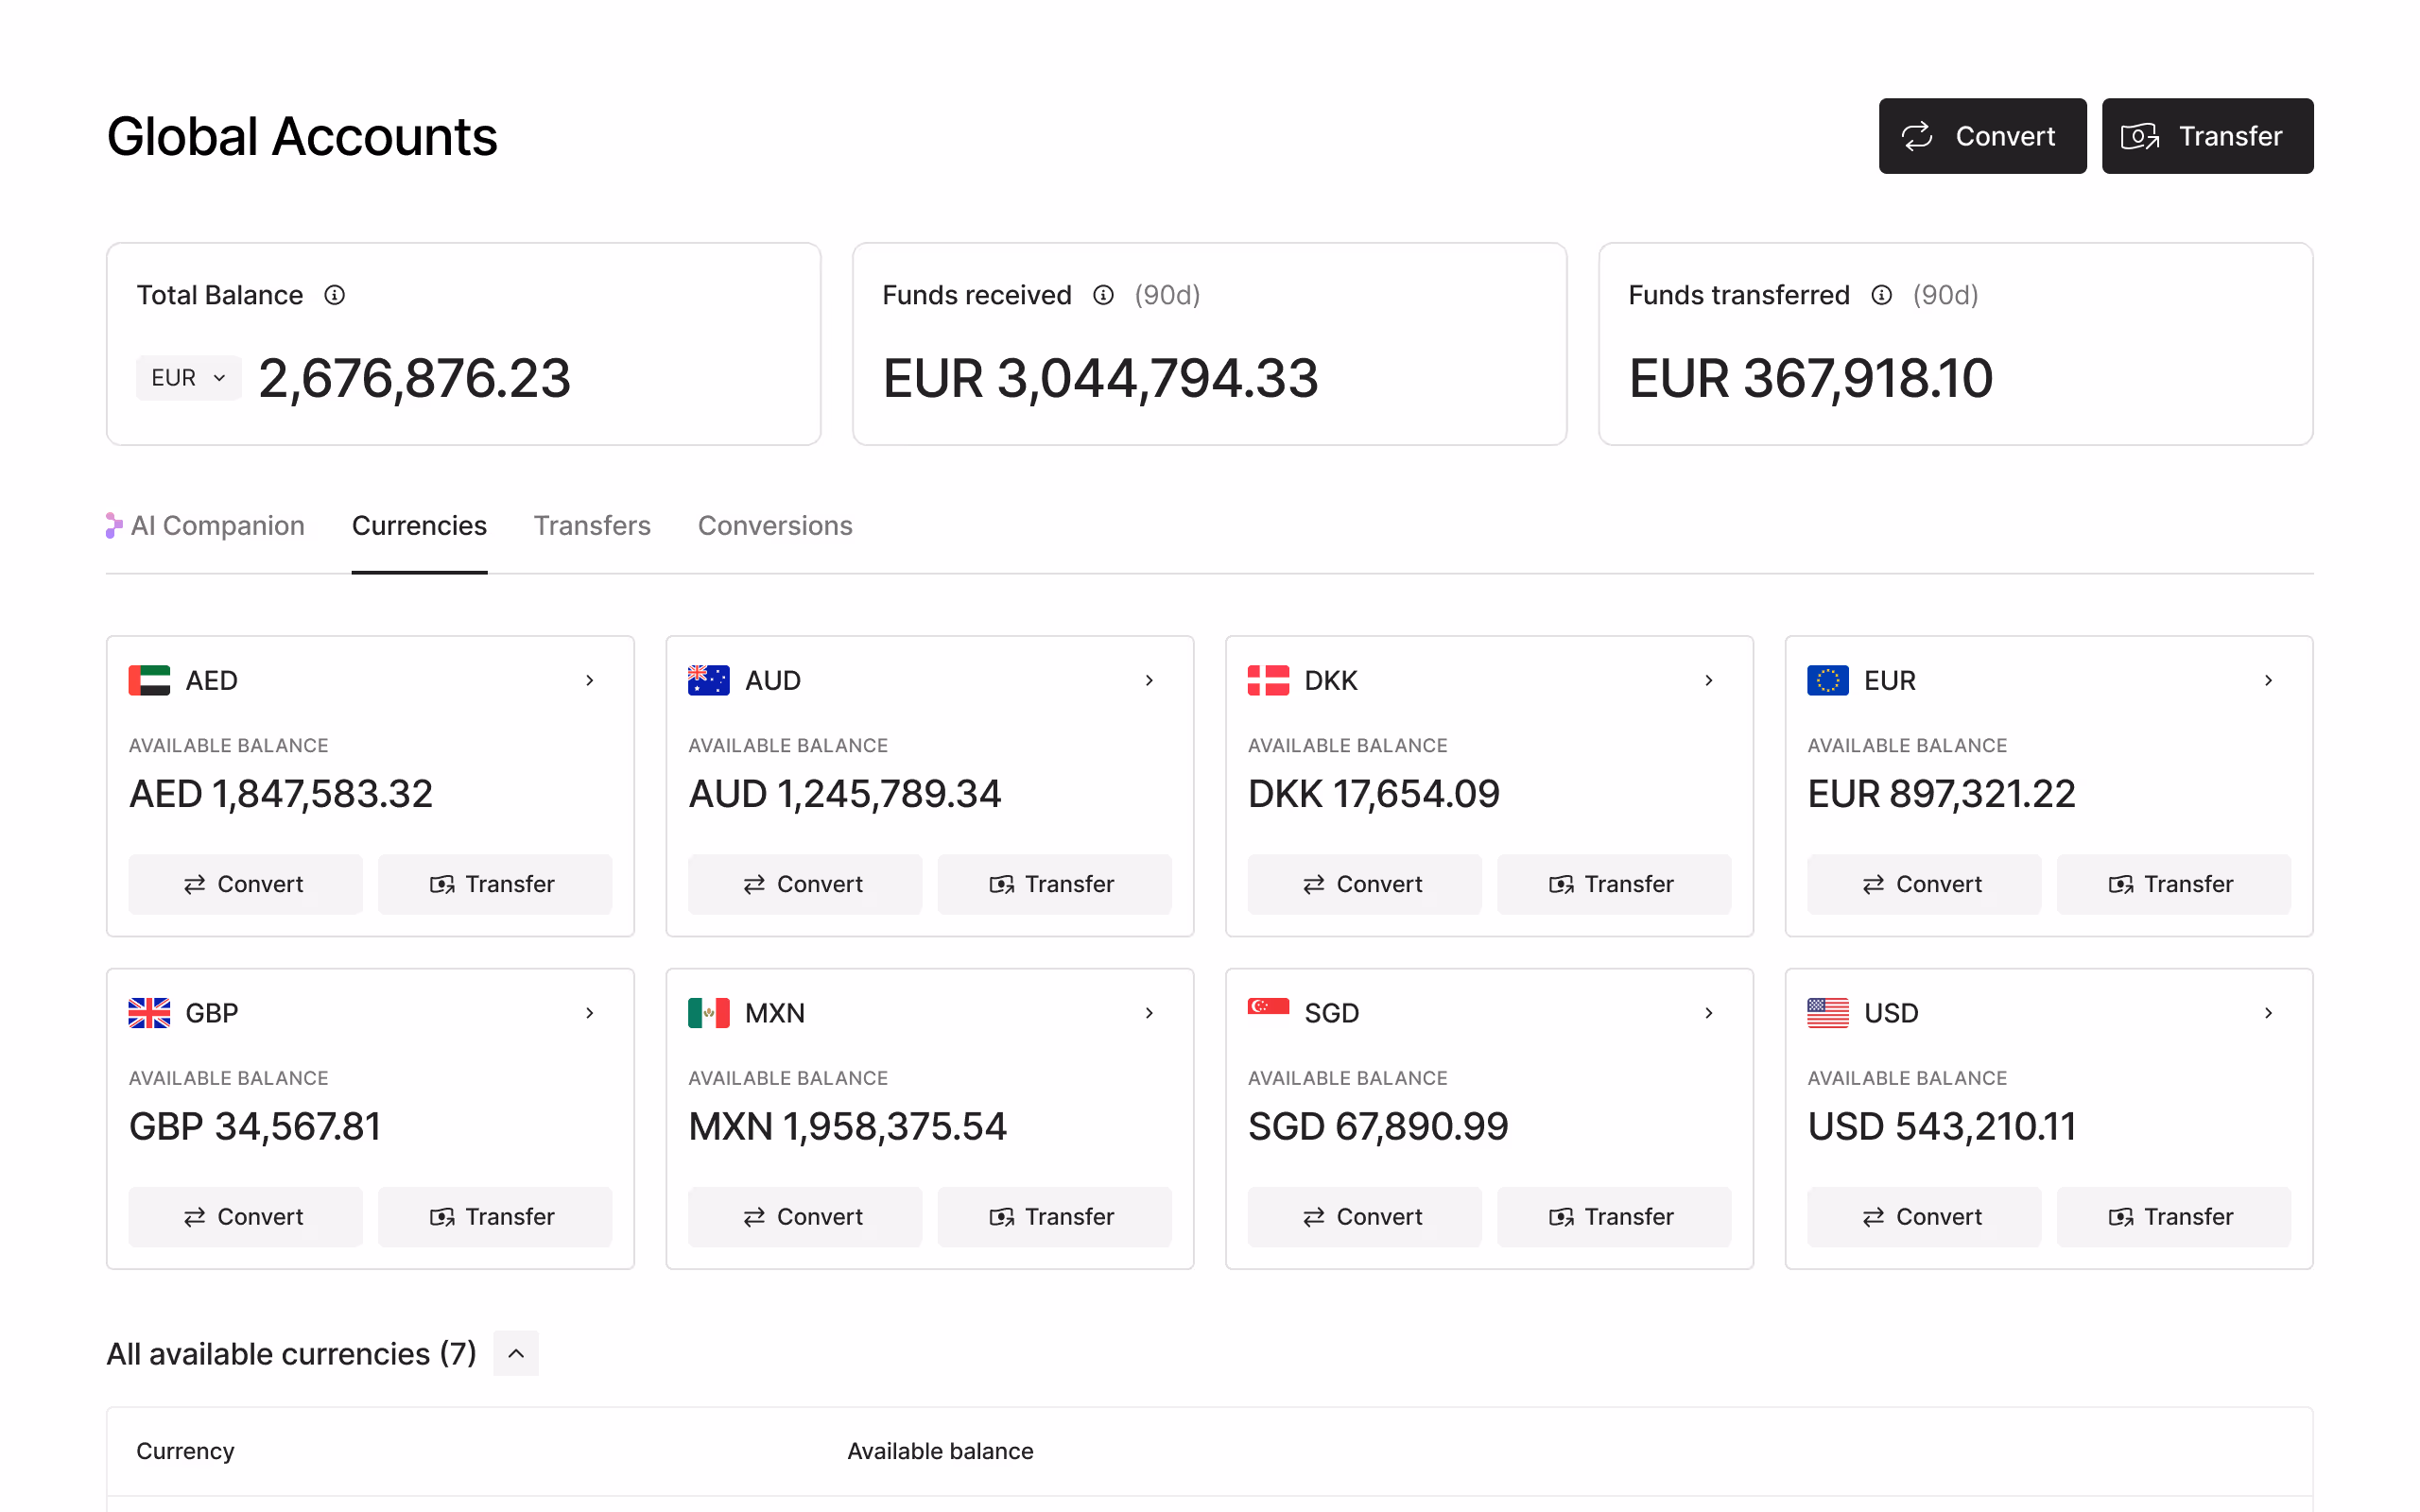This screenshot has height=1512, width=2420.
Task: Open the EUR total balance currency dropdown
Action: pos(189,378)
